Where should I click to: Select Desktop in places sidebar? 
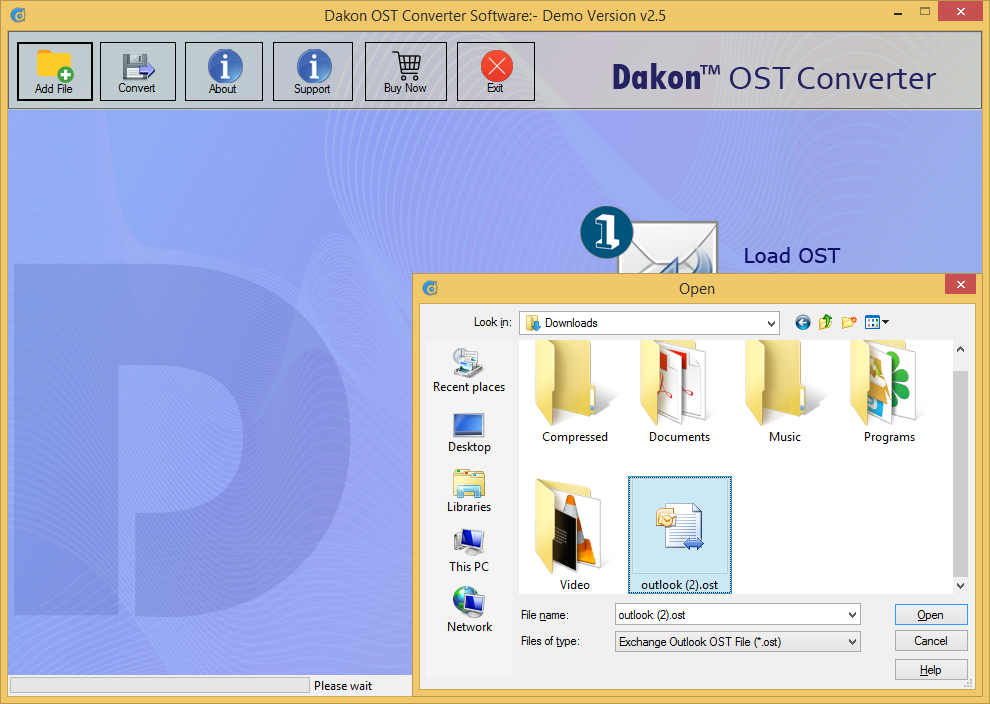(468, 433)
